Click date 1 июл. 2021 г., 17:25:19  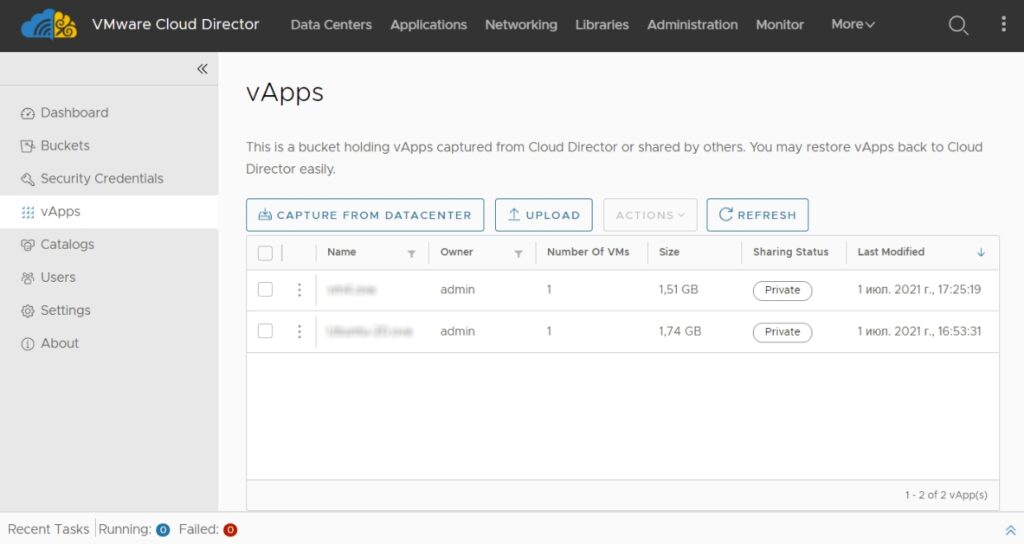[919, 289]
